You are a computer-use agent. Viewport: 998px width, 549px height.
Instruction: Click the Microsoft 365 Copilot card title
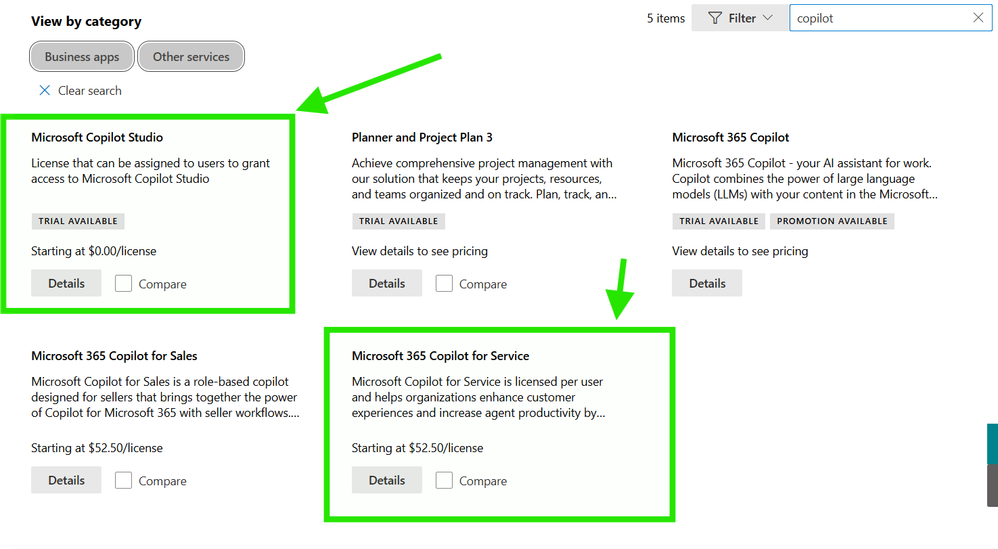pos(731,137)
